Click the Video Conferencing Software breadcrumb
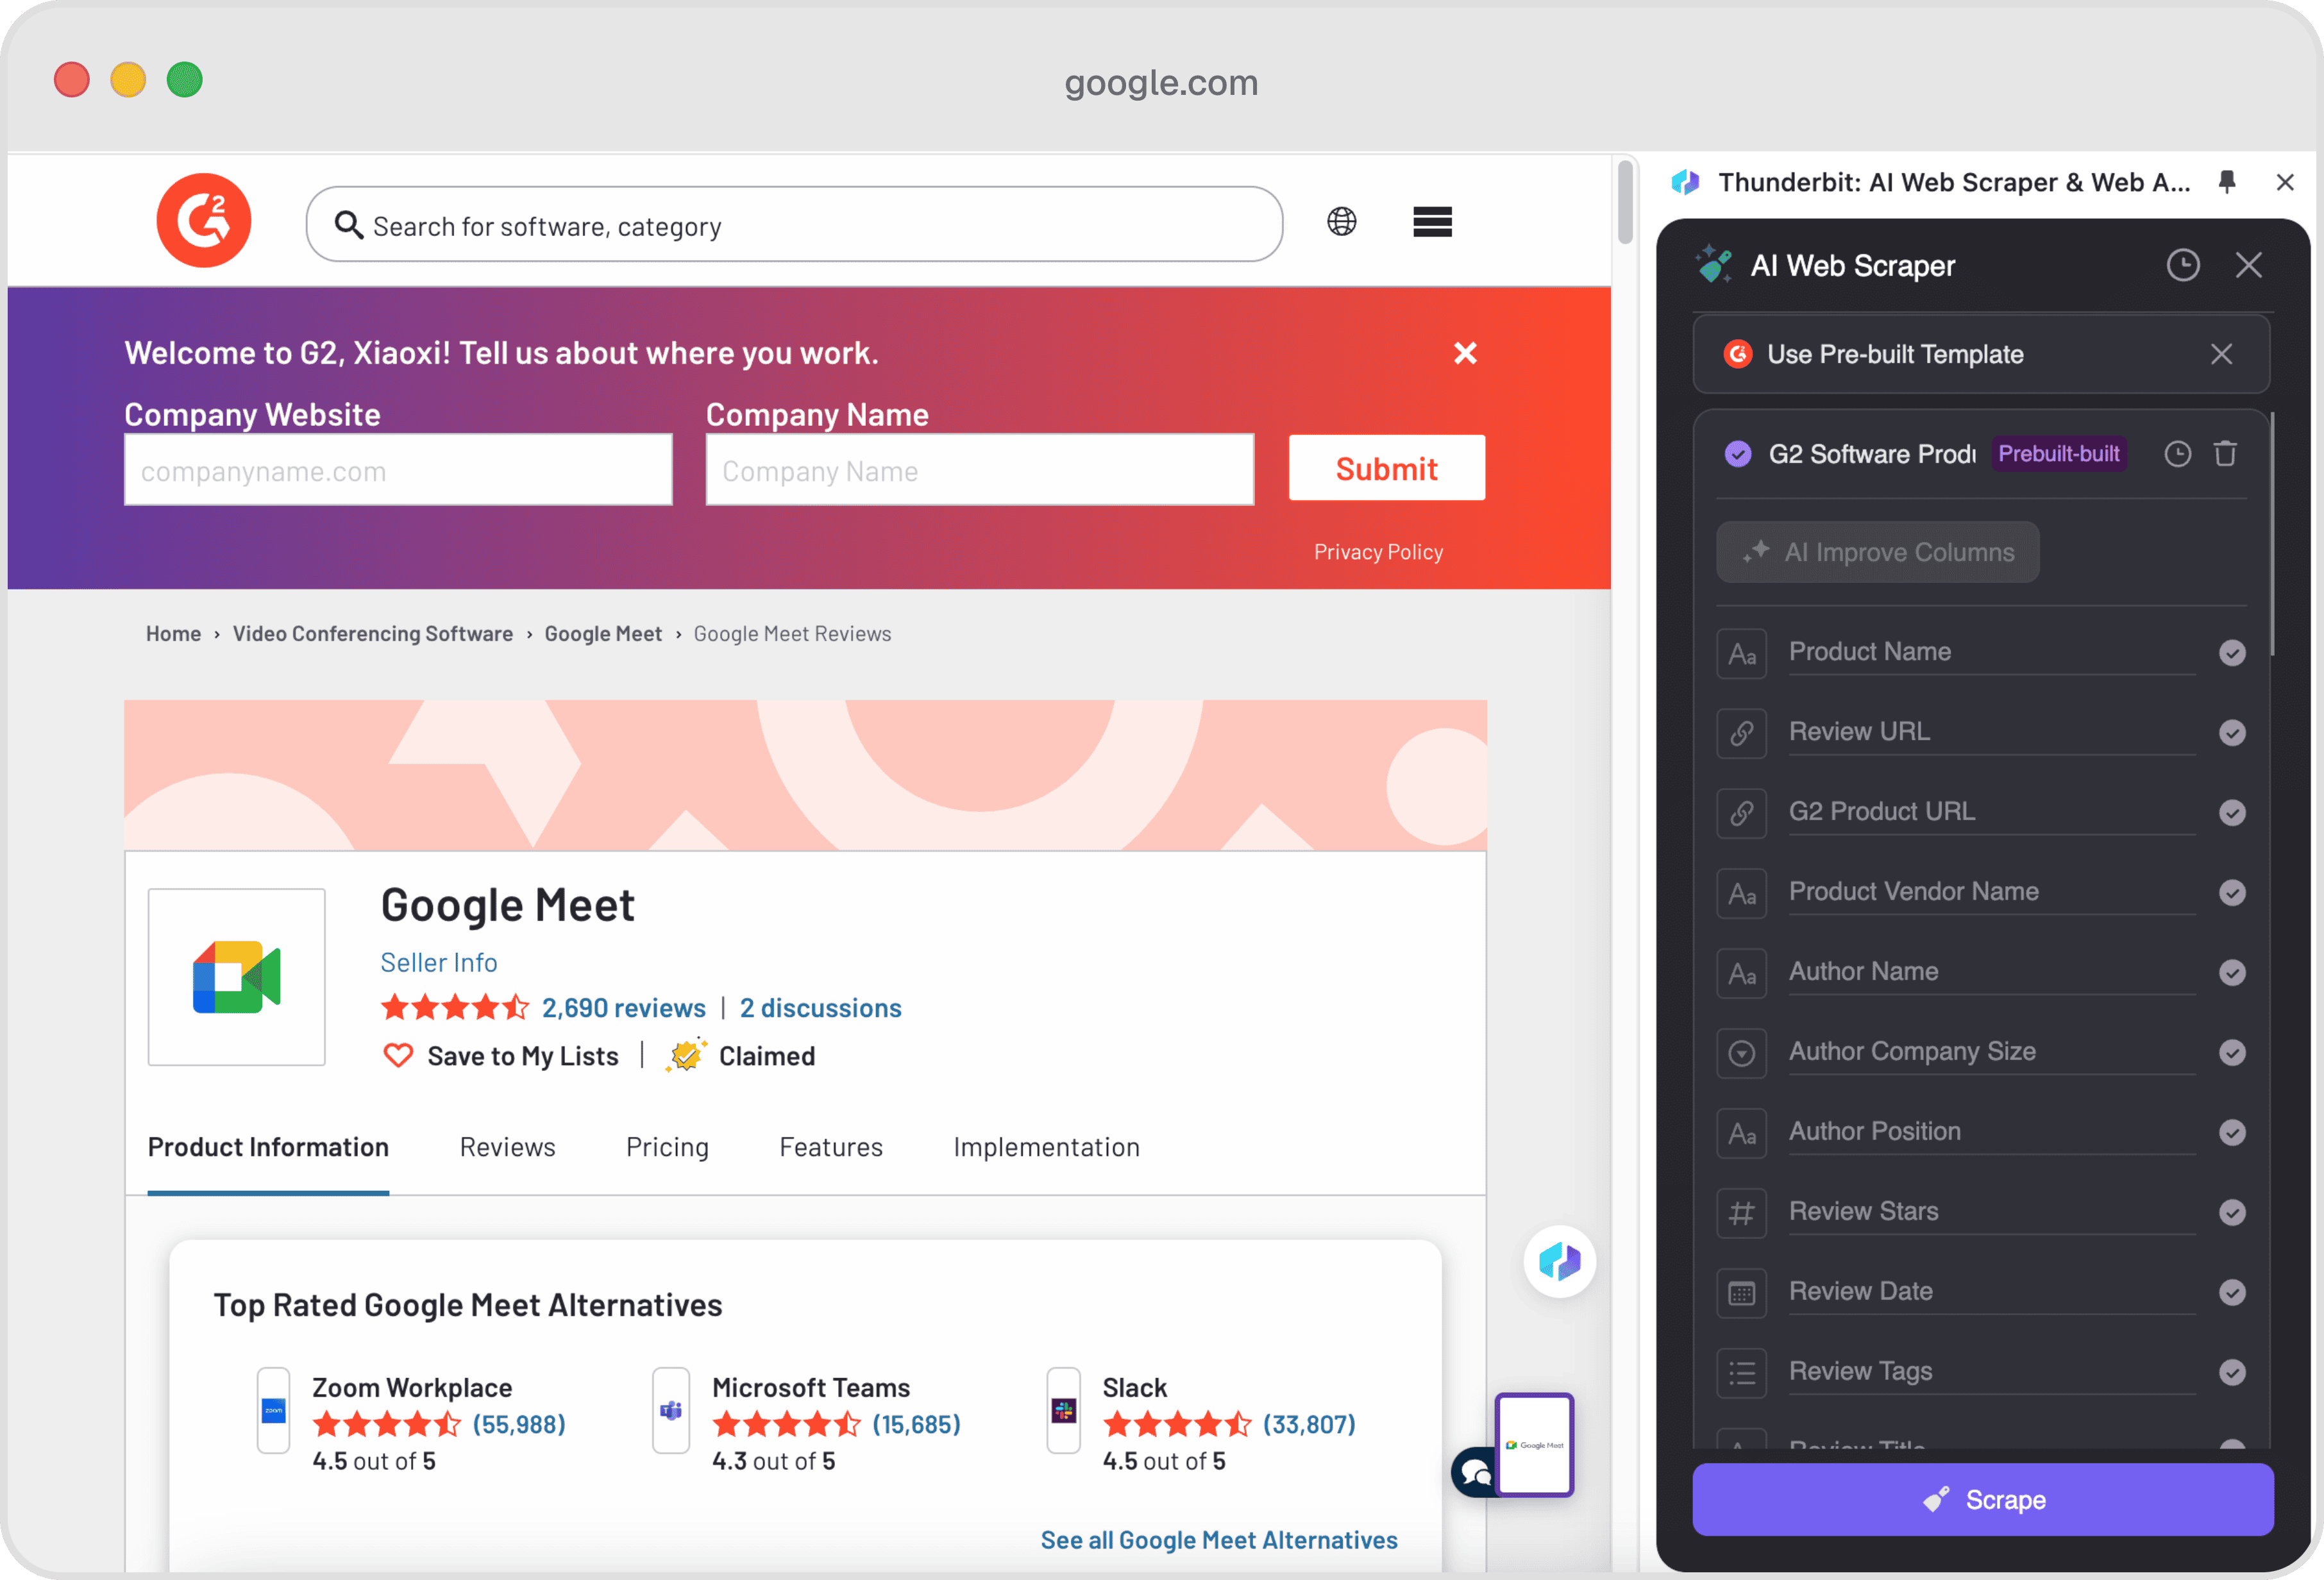The image size is (2324, 1580). (373, 634)
